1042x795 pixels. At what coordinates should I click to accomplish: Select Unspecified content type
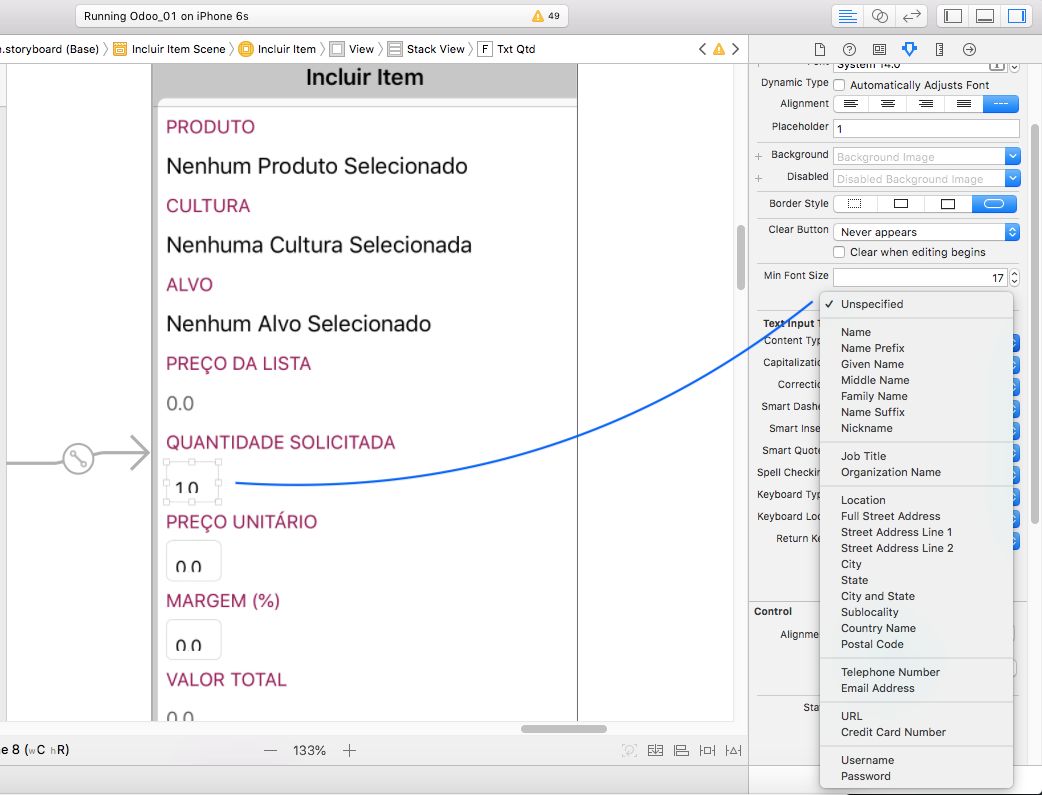tap(916, 304)
